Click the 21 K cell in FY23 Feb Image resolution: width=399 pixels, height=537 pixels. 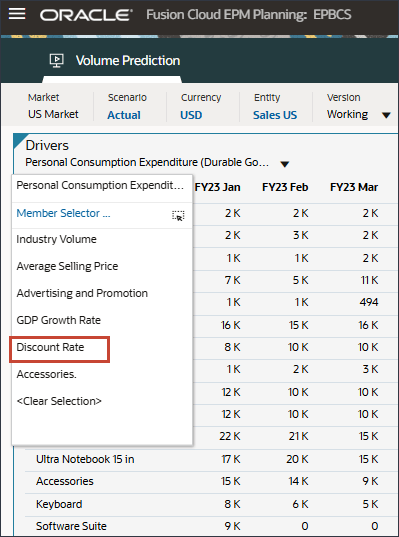coord(298,436)
